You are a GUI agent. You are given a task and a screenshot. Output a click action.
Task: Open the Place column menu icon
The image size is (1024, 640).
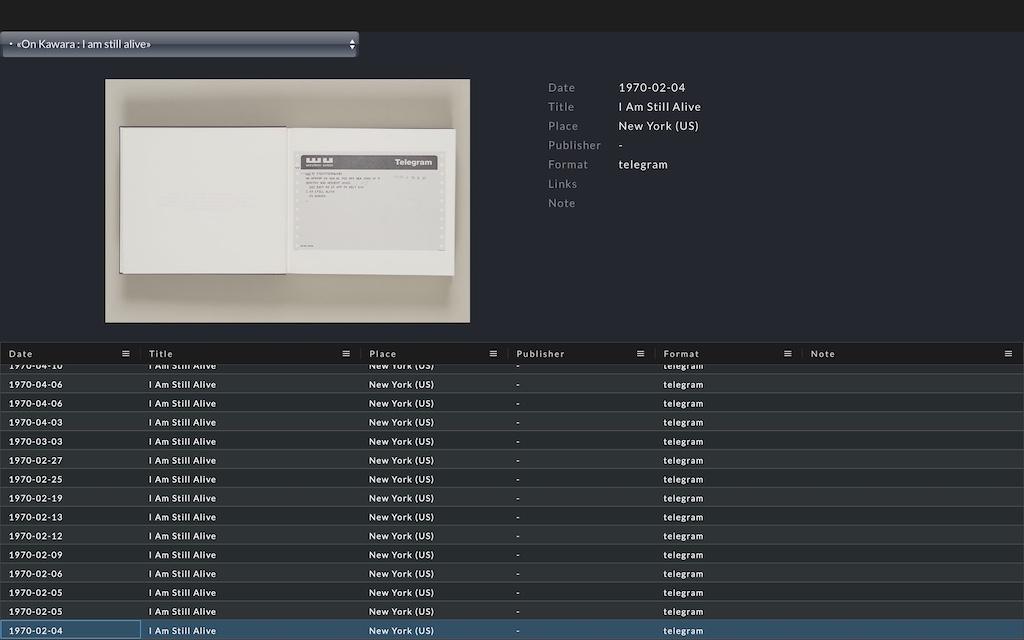493,353
